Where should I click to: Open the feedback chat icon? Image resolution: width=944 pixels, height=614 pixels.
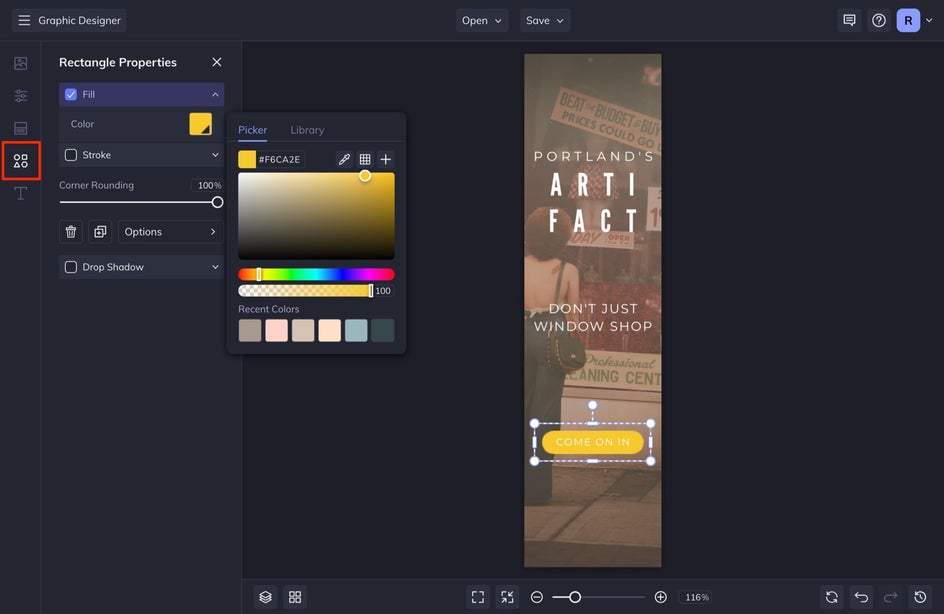pos(849,20)
